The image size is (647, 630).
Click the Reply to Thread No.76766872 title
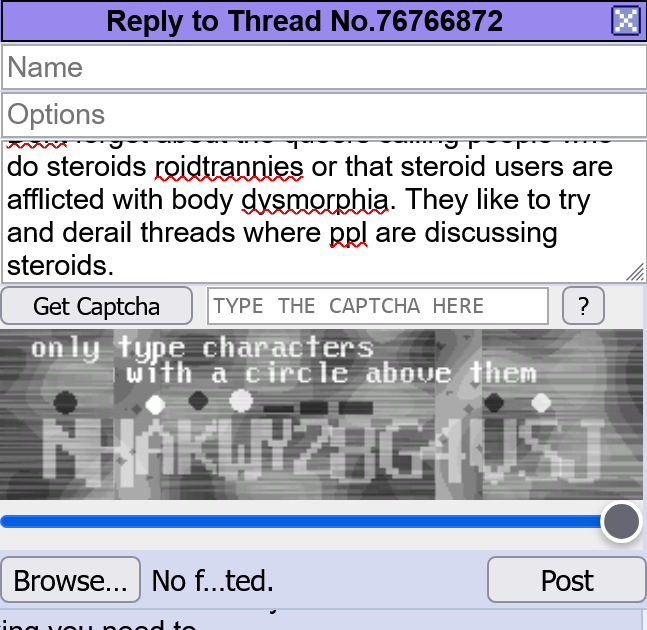click(x=305, y=21)
